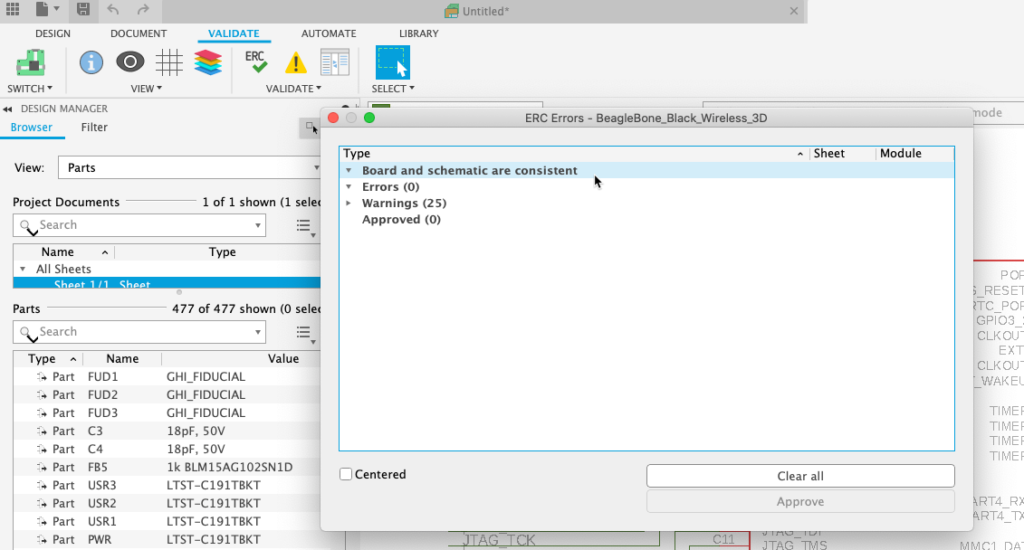Click the Parts search field
This screenshot has height=550, width=1024.
click(x=139, y=332)
